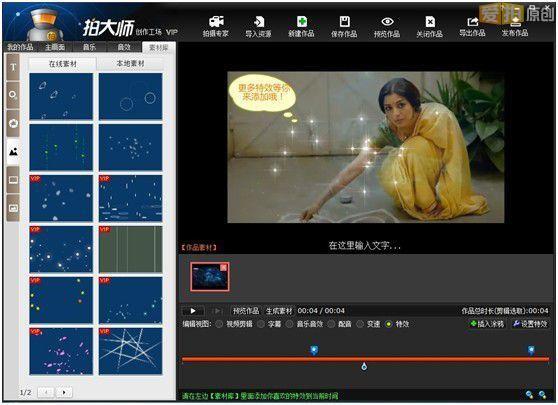Click the 拍摄专家 camera icon
The image size is (558, 405).
pos(216,21)
